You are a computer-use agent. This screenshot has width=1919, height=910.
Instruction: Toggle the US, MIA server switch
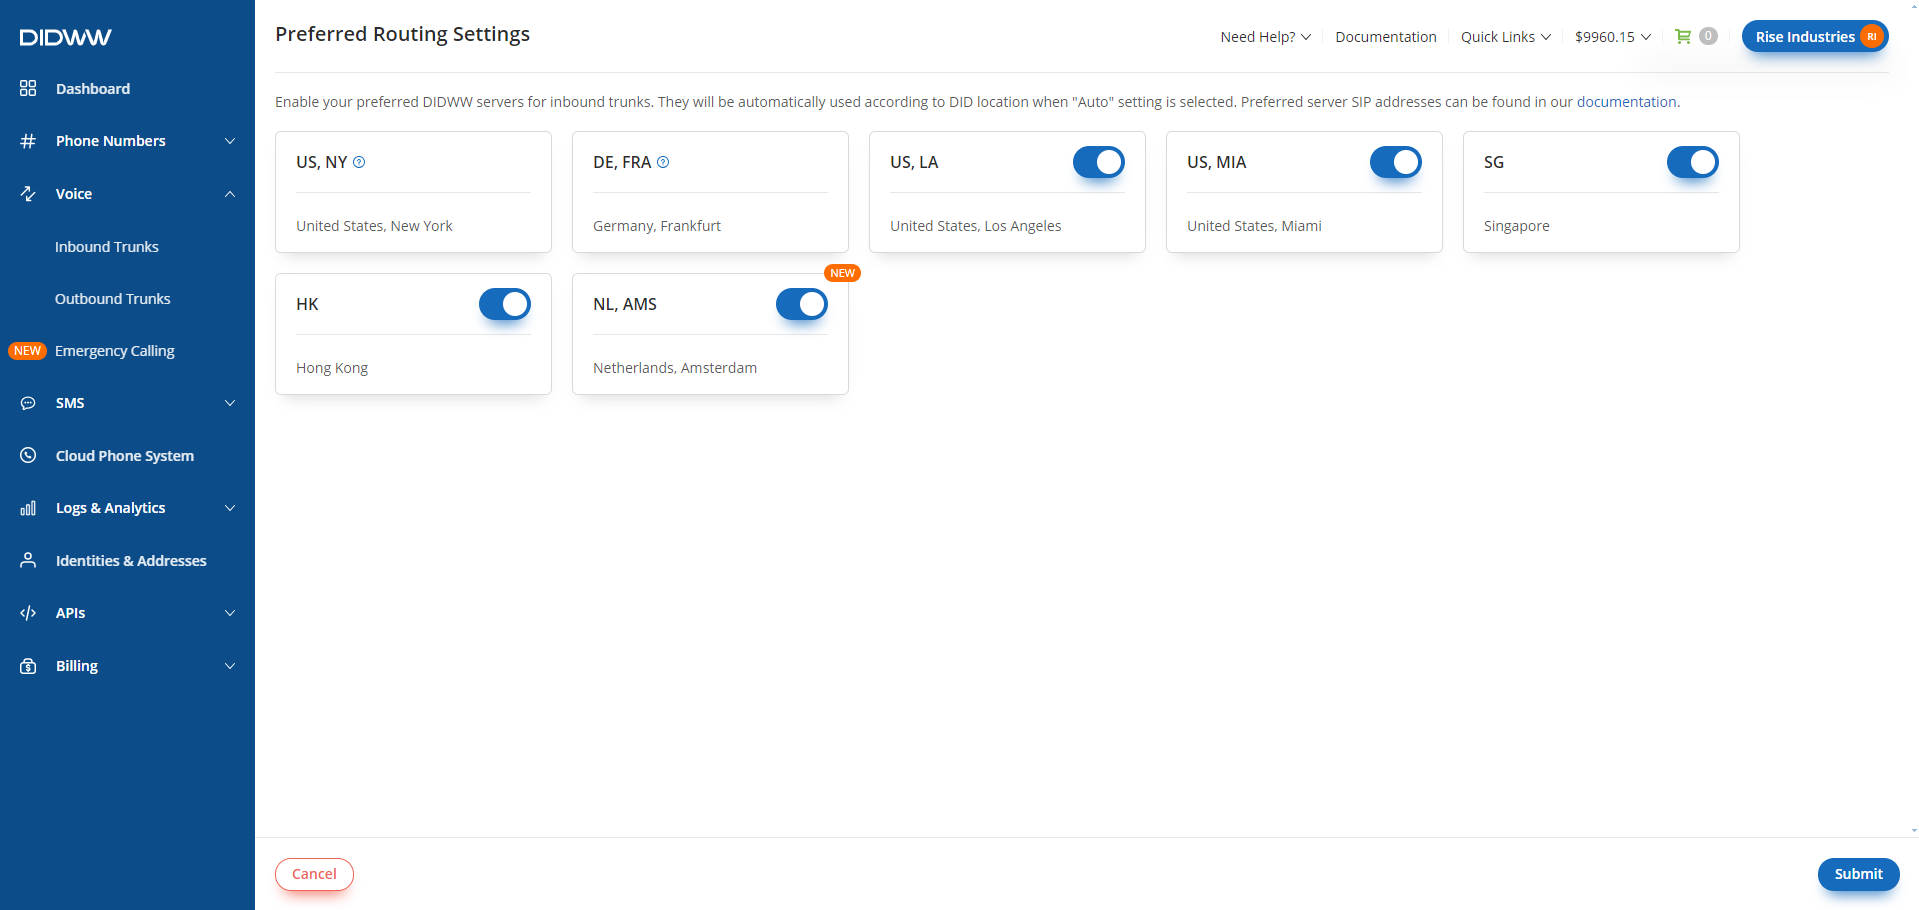pyautogui.click(x=1395, y=162)
